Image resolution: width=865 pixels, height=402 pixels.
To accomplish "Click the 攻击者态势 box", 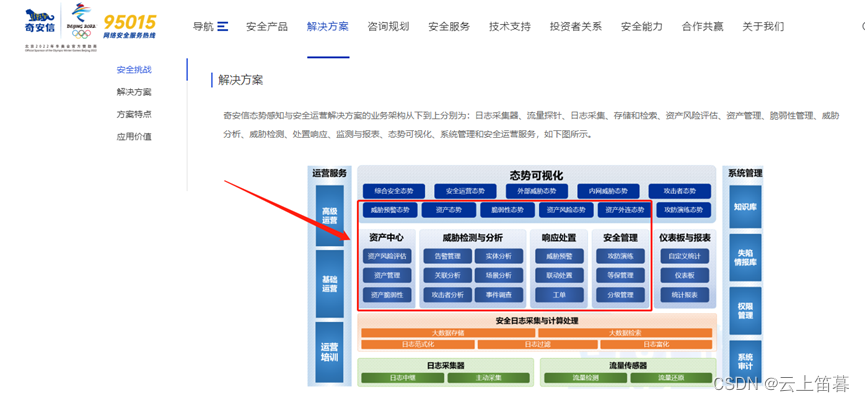I will tap(680, 191).
